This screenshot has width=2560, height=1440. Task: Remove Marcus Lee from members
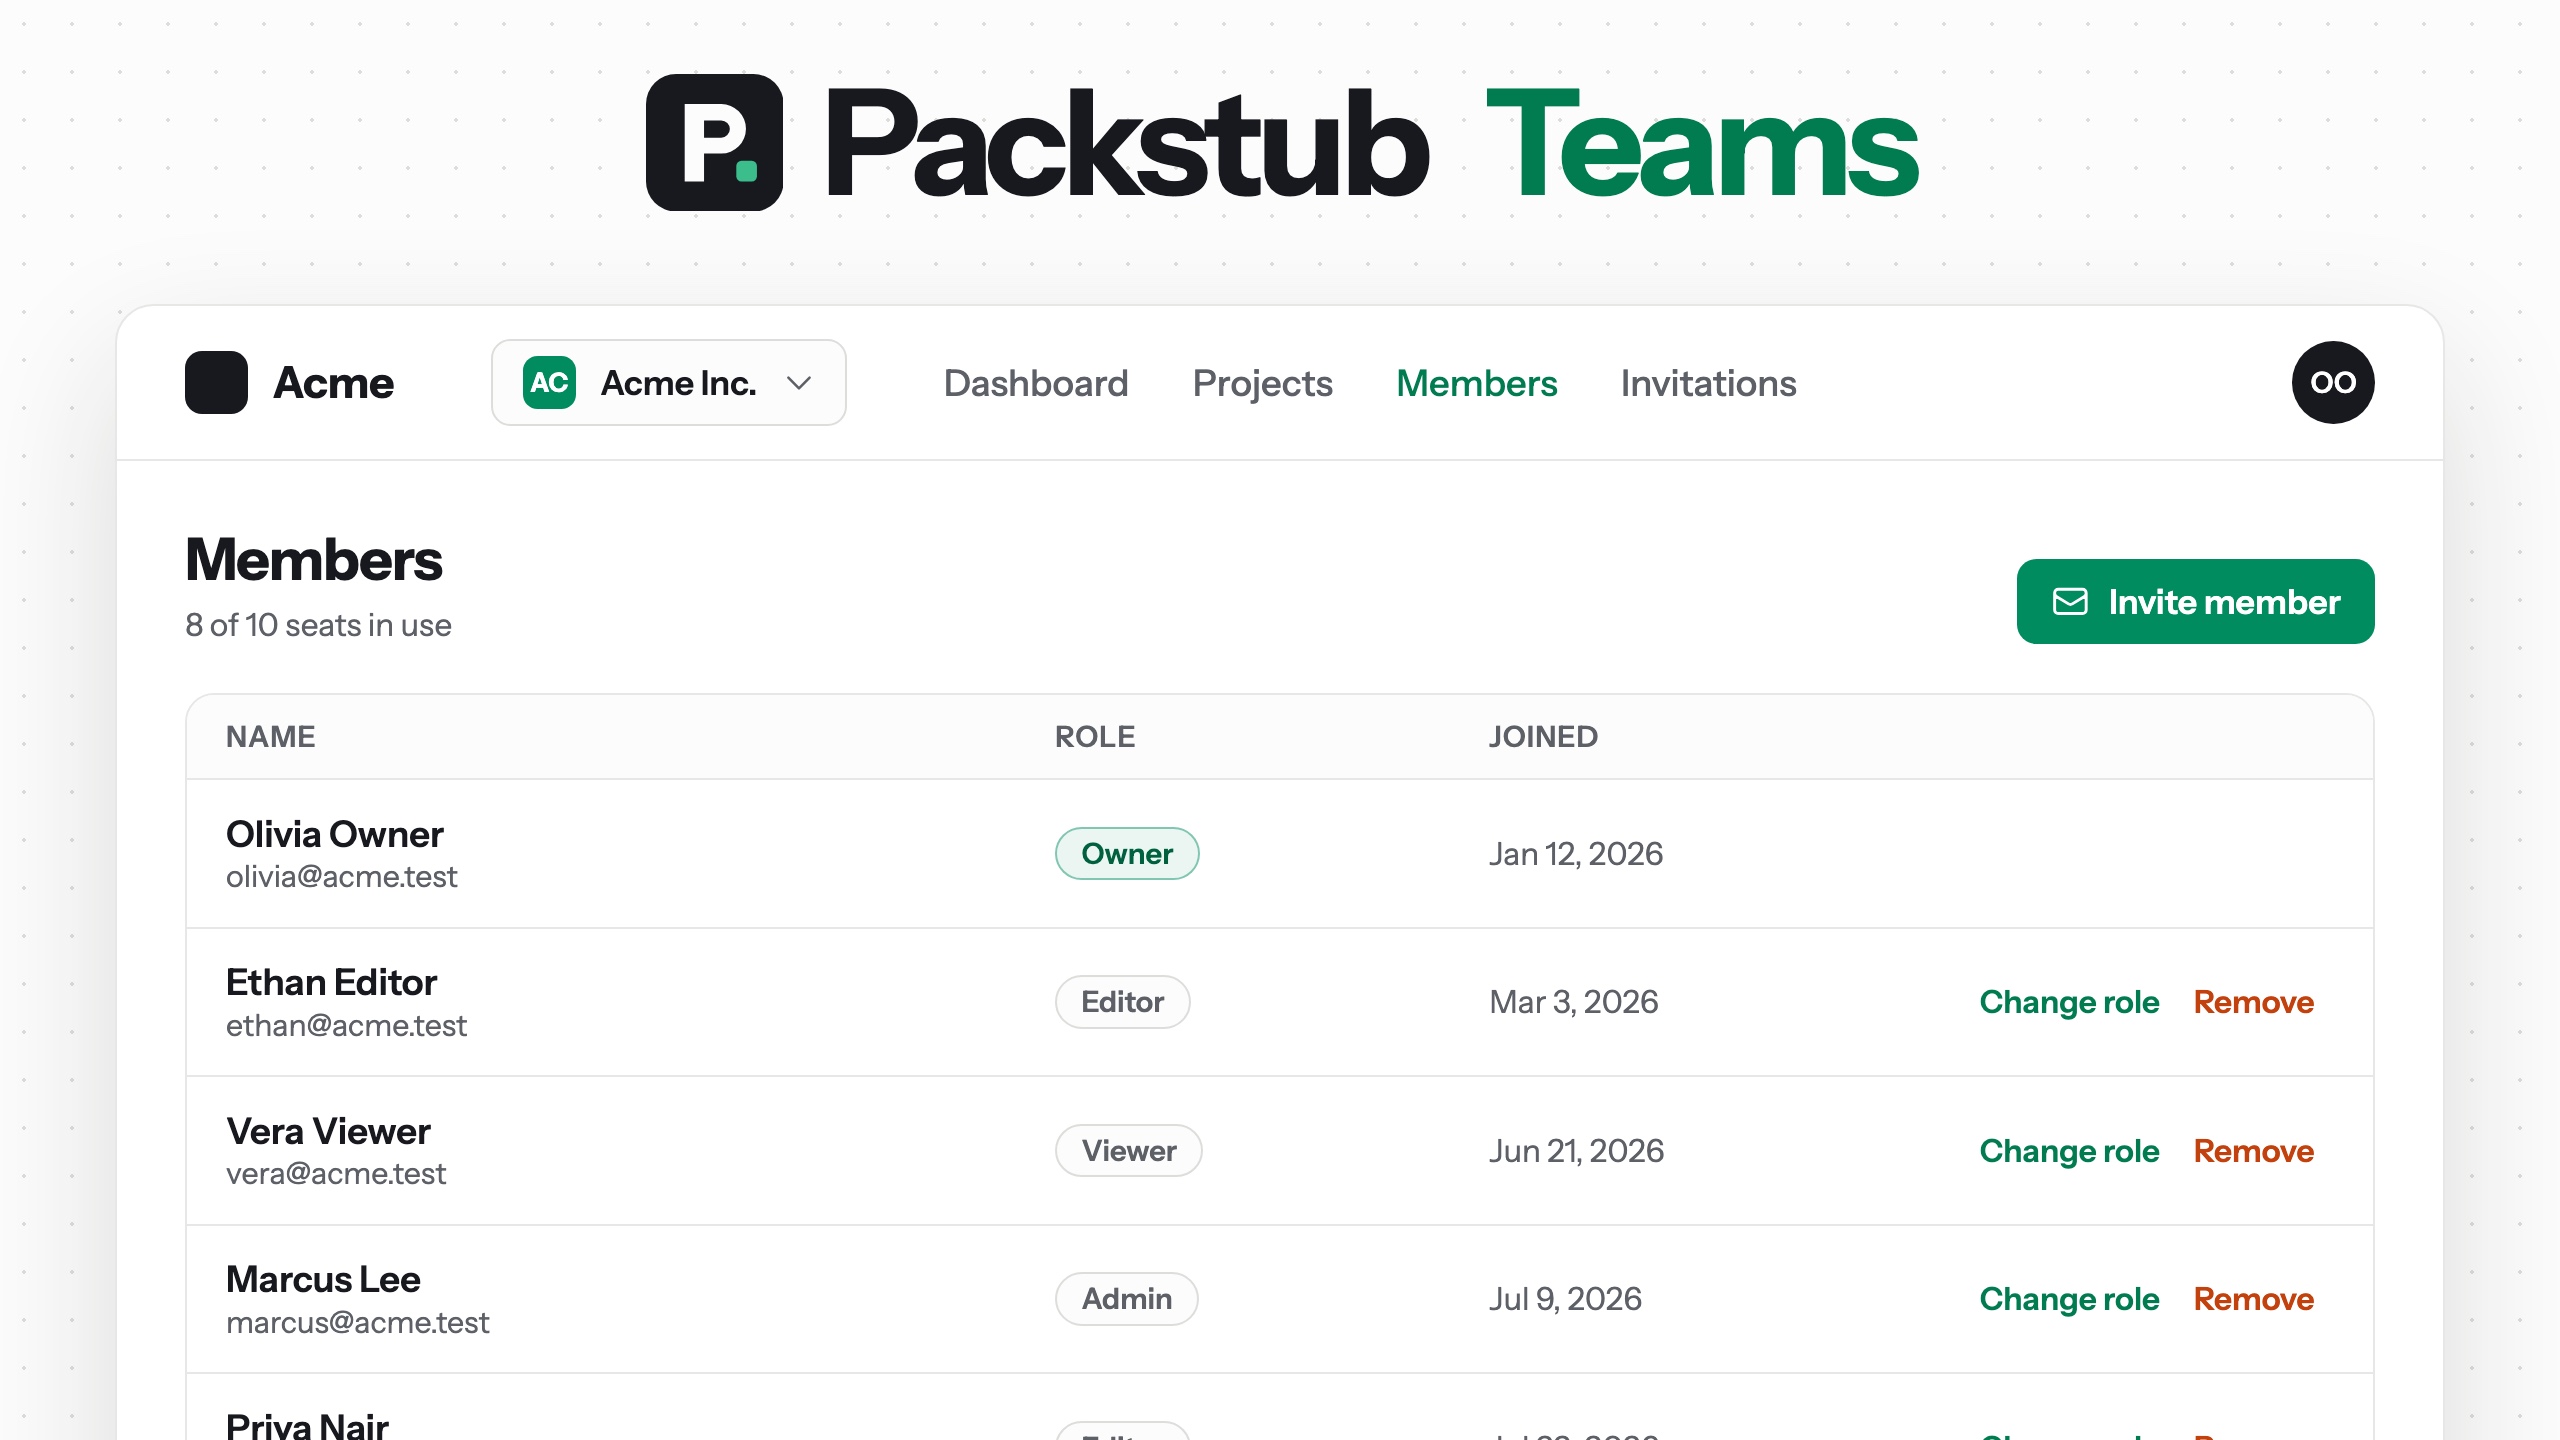pos(2253,1299)
